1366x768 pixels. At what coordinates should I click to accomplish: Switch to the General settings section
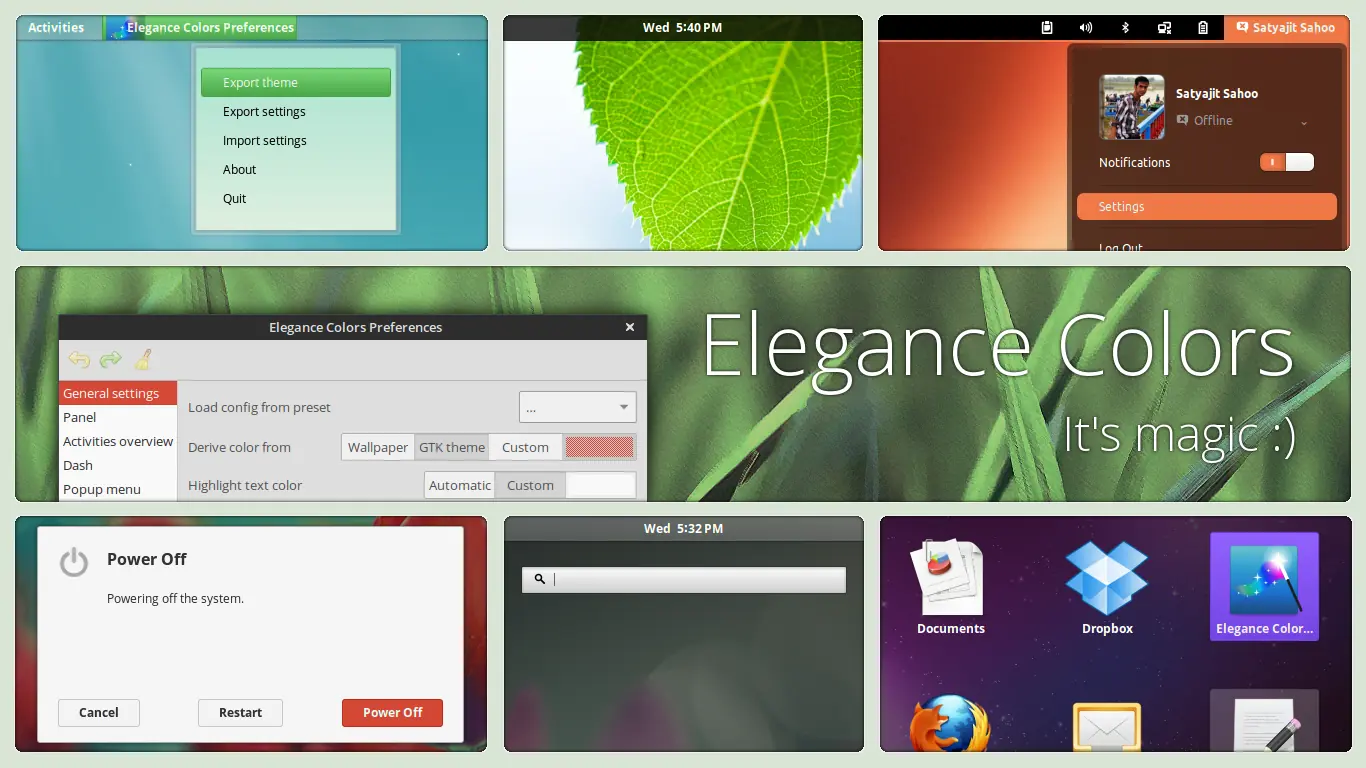(118, 393)
